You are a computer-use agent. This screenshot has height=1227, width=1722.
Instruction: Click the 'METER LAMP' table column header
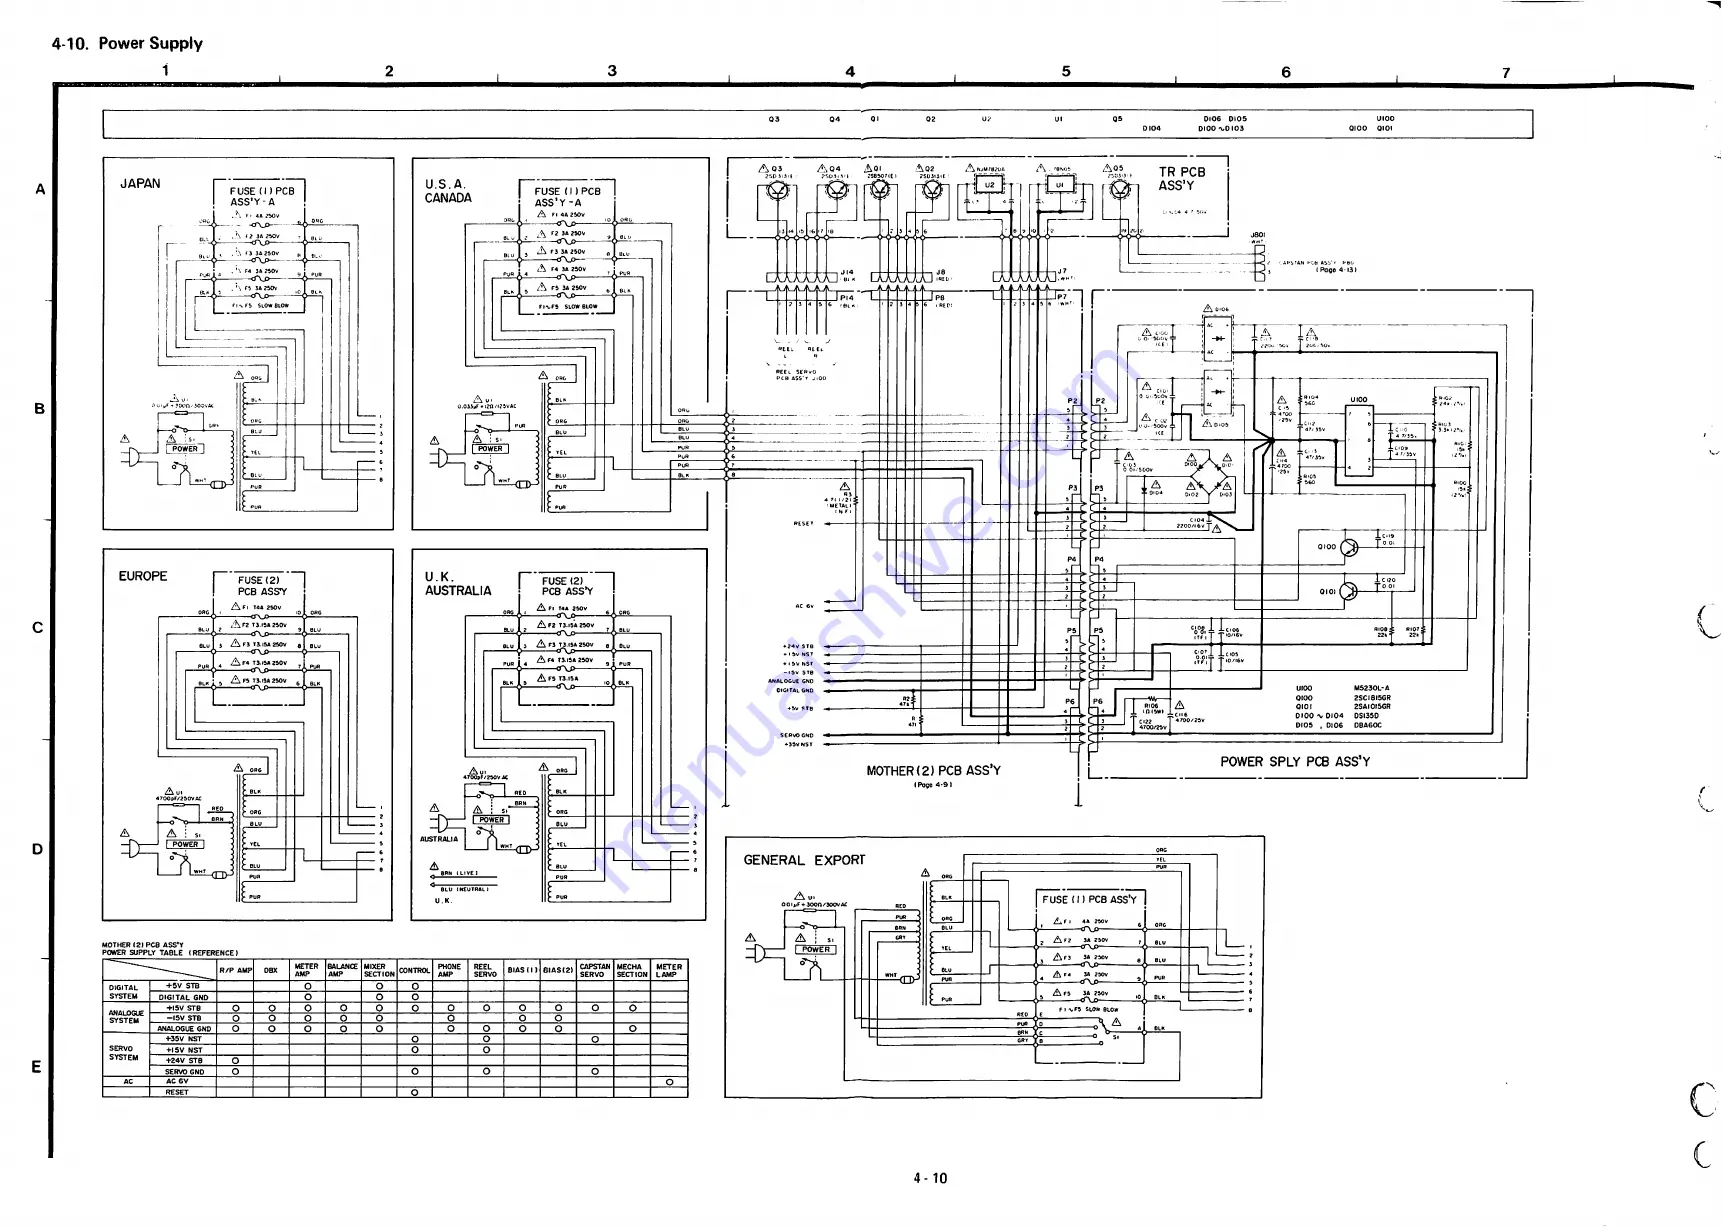(x=669, y=970)
